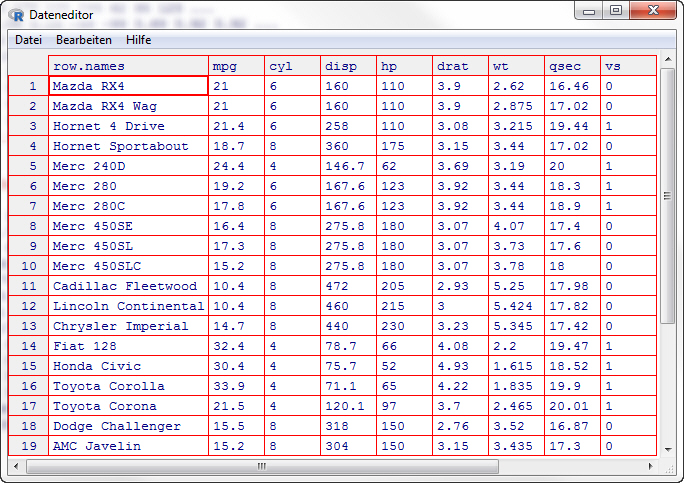Open the Hilfe menu
This screenshot has width=684, height=483.
click(138, 40)
